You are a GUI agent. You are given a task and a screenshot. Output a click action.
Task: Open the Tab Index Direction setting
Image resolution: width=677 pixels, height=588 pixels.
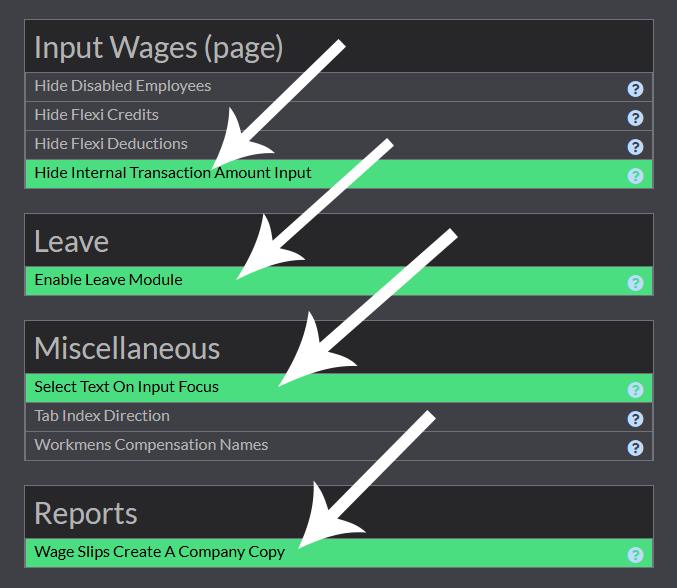(x=102, y=416)
